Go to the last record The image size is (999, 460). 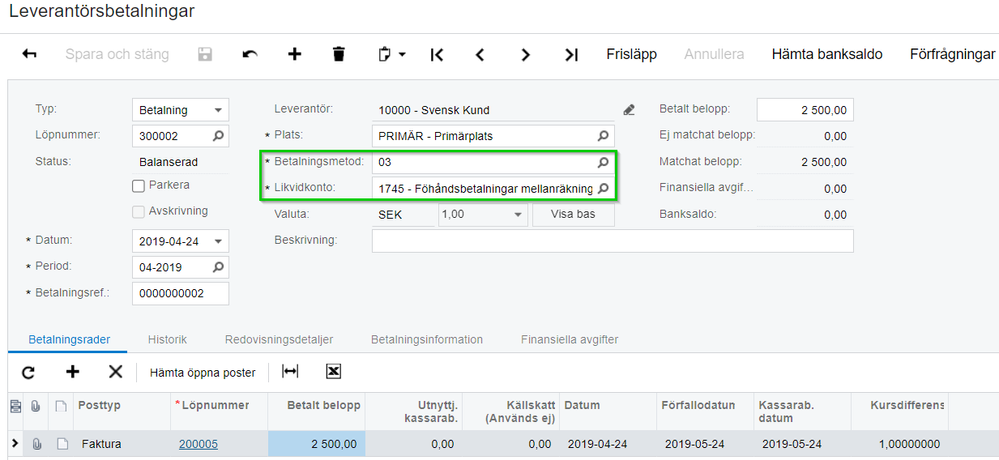click(571, 55)
